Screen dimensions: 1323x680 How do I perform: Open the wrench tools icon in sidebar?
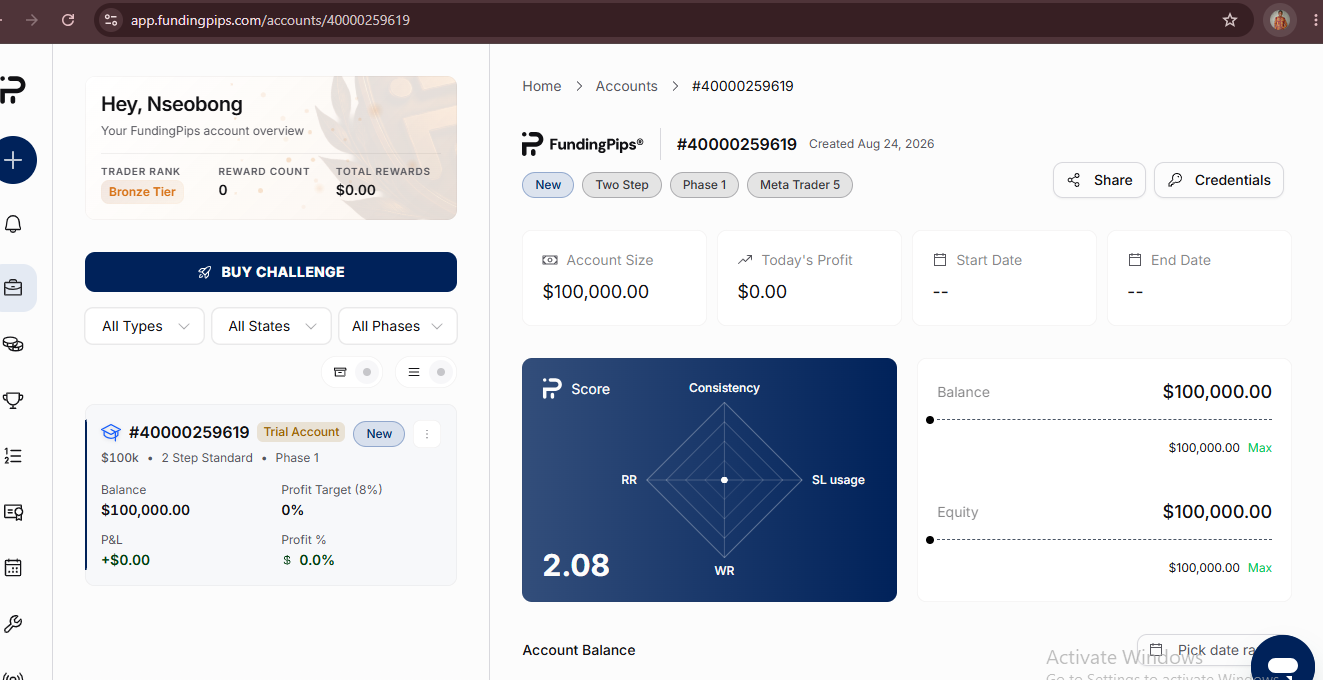[13, 624]
